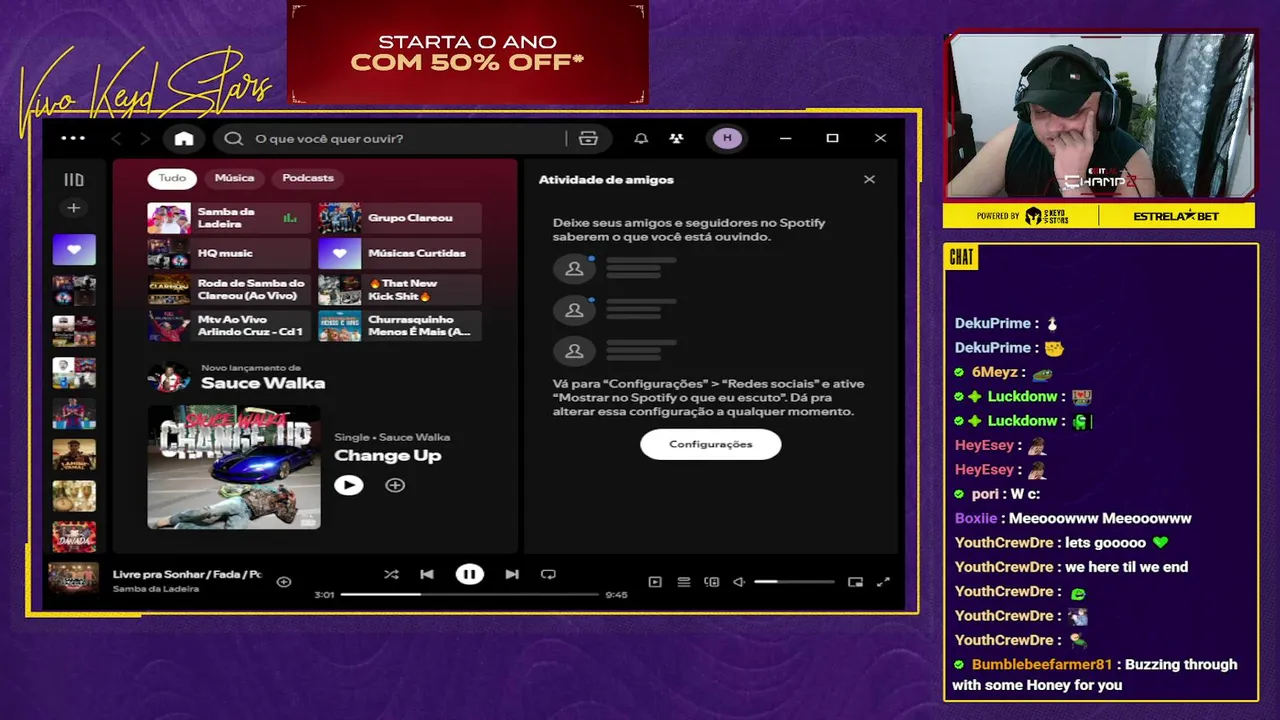Open the Spotify three-dot menu
The width and height of the screenshot is (1280, 720).
(x=73, y=138)
